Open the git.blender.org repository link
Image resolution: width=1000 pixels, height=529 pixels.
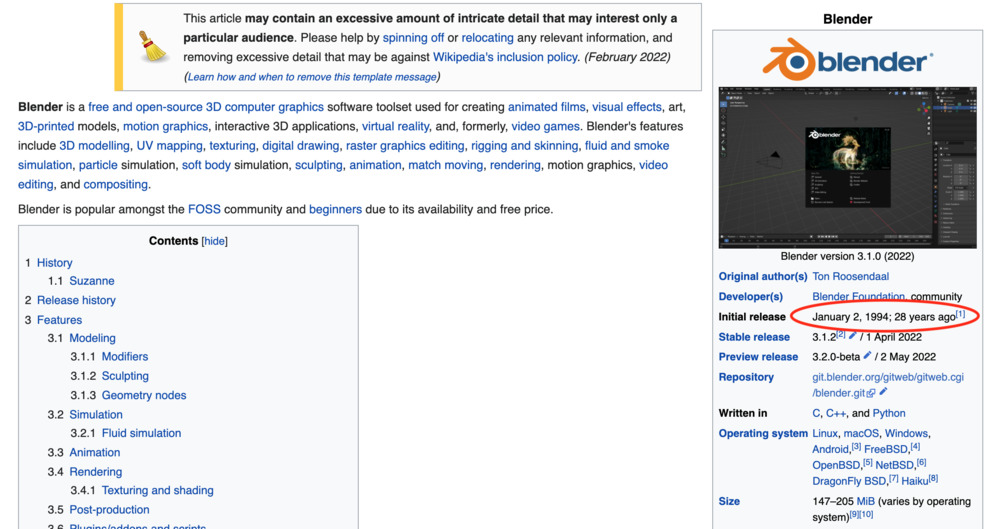(887, 377)
